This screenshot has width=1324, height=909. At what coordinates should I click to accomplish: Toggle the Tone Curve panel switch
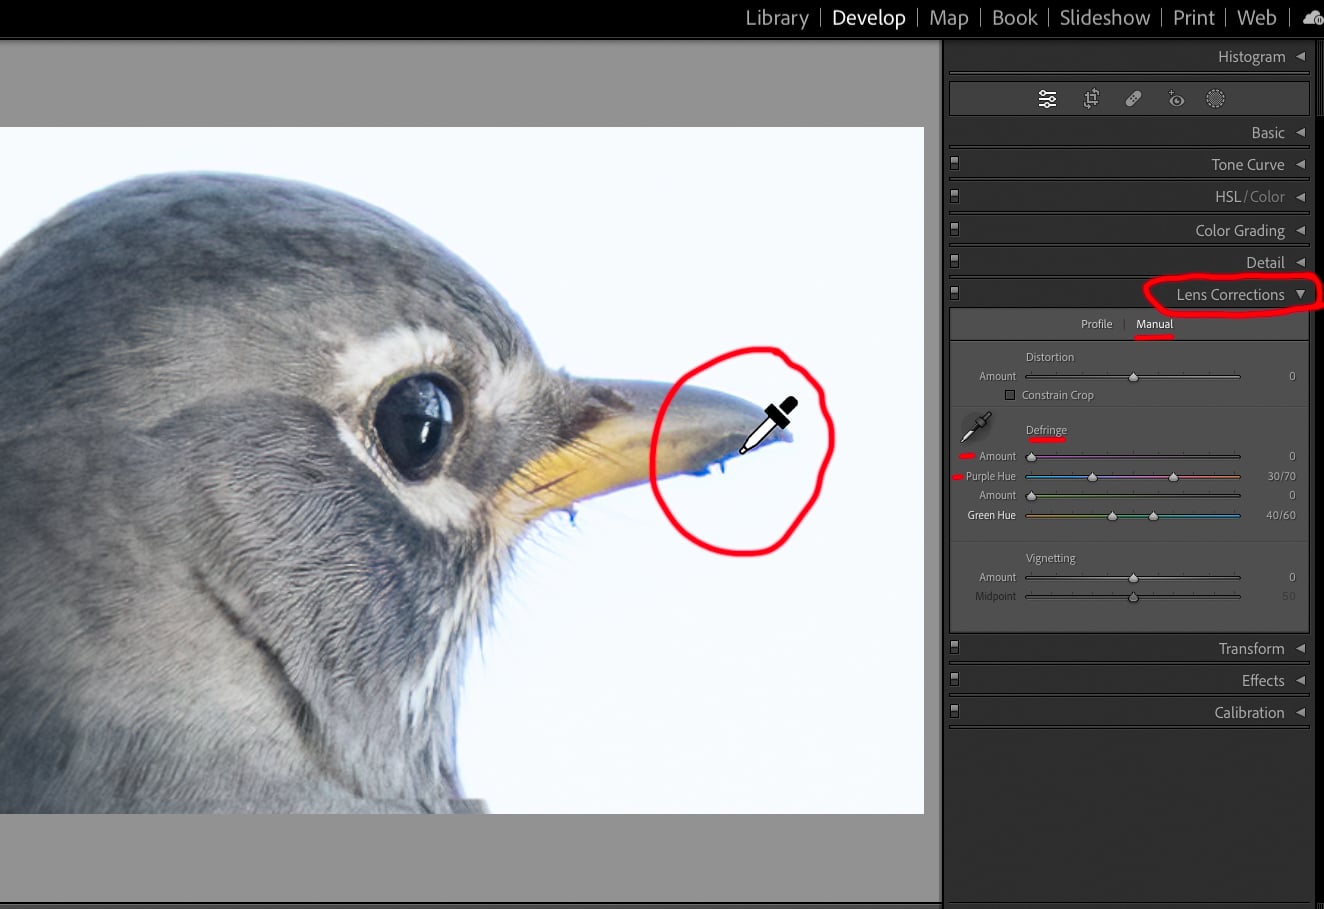tap(954, 161)
